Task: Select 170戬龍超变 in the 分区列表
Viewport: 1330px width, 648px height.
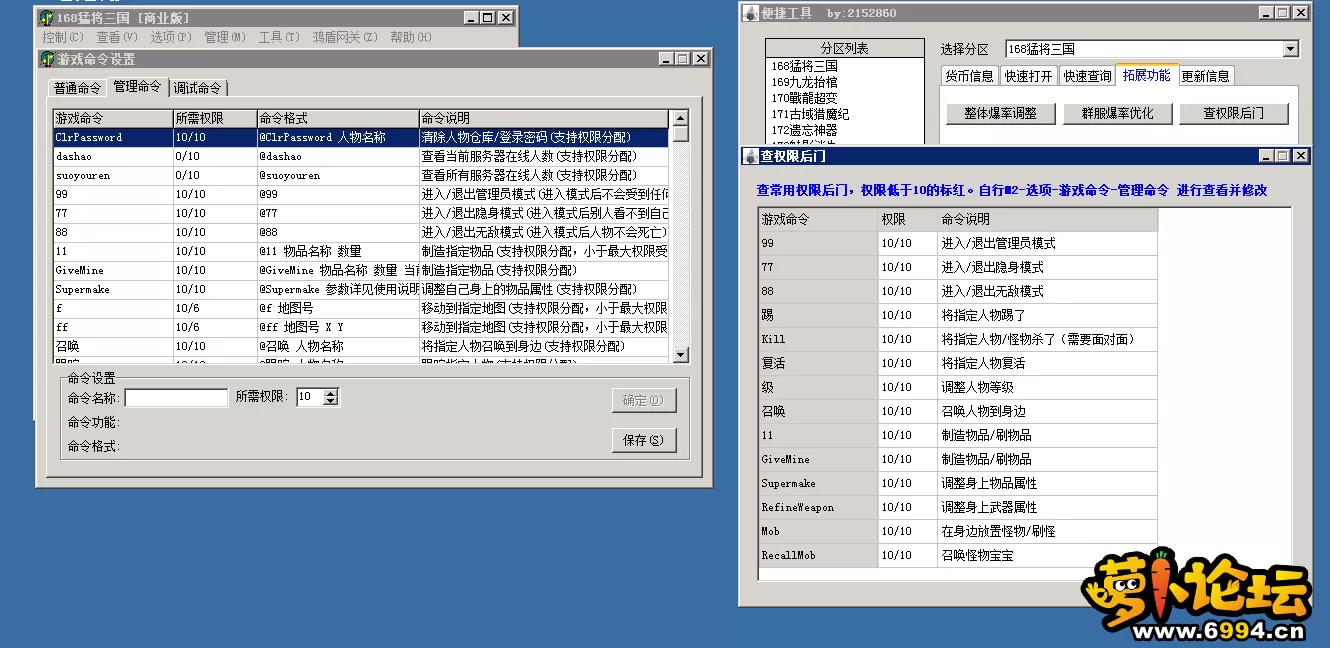Action: [x=845, y=98]
